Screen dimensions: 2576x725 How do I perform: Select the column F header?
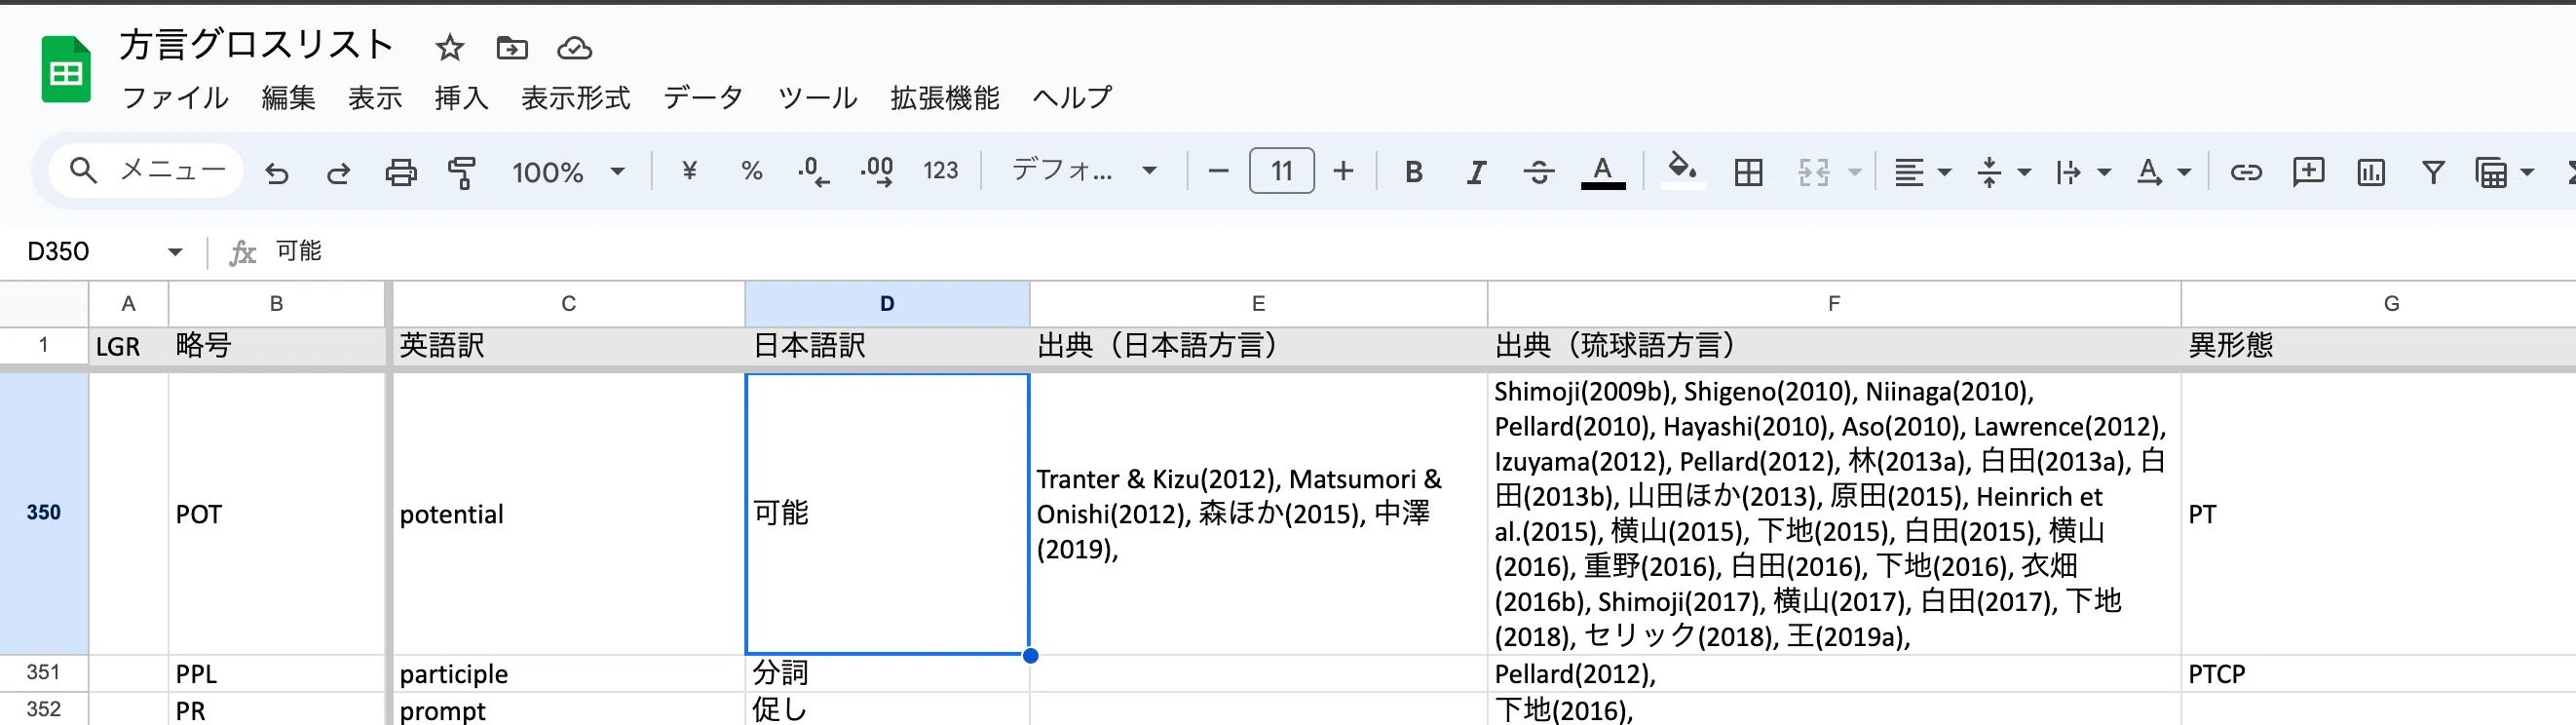pos(1833,304)
